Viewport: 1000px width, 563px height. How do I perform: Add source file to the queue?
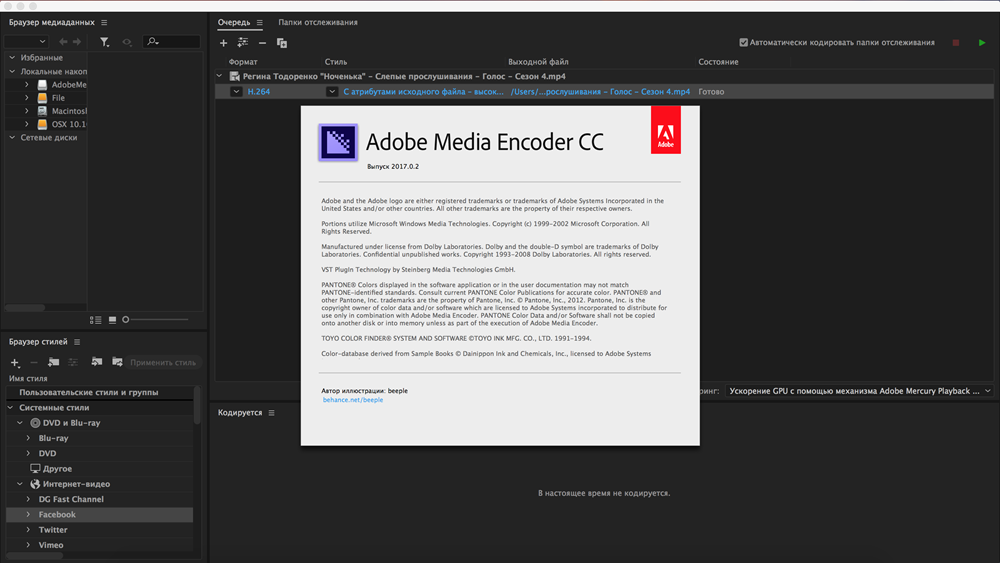point(223,43)
